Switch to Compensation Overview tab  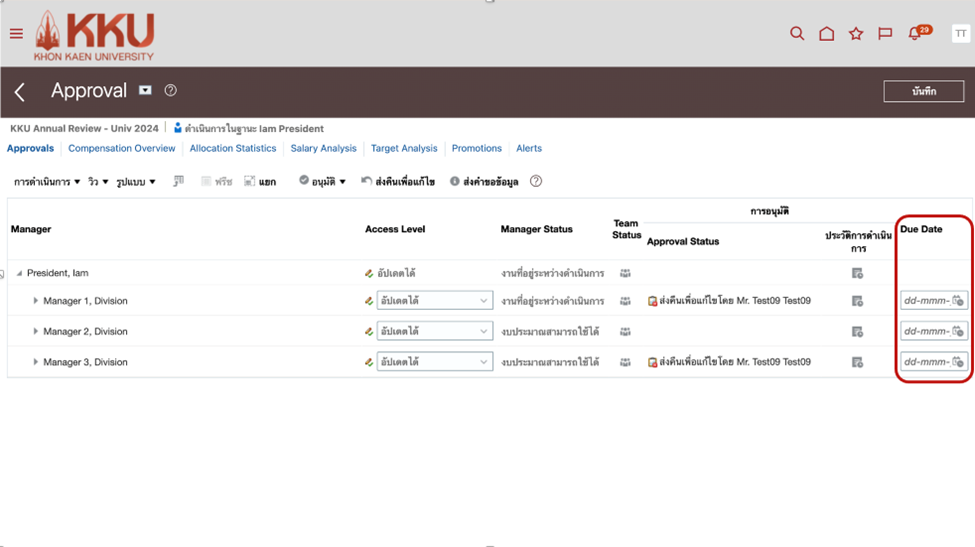[121, 149]
